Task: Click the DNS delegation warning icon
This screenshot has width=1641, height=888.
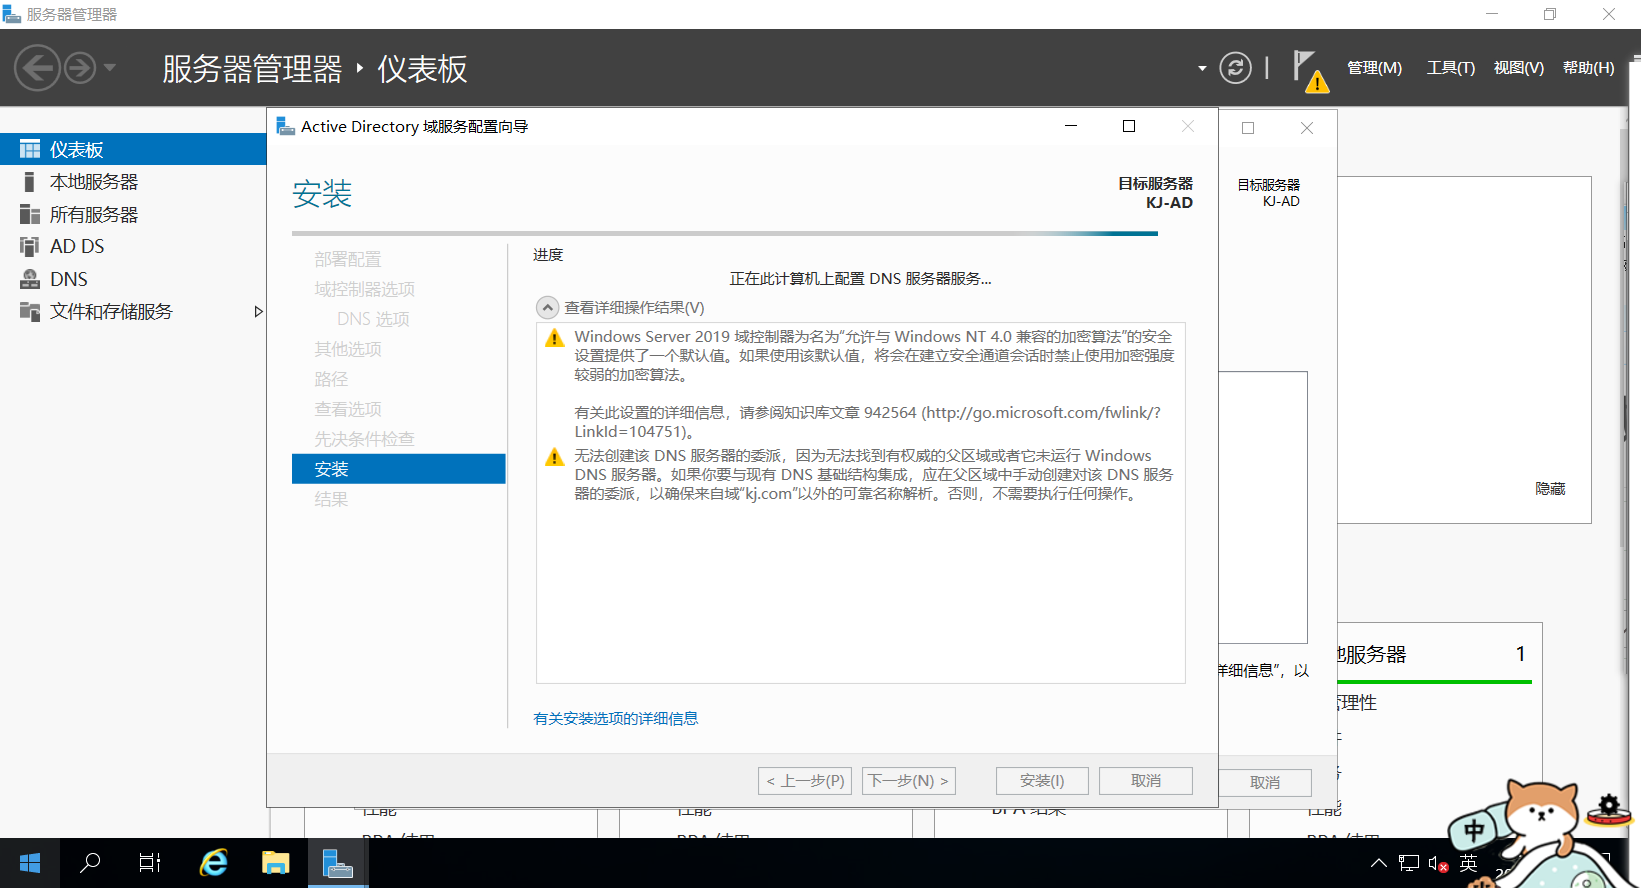Action: tap(554, 457)
